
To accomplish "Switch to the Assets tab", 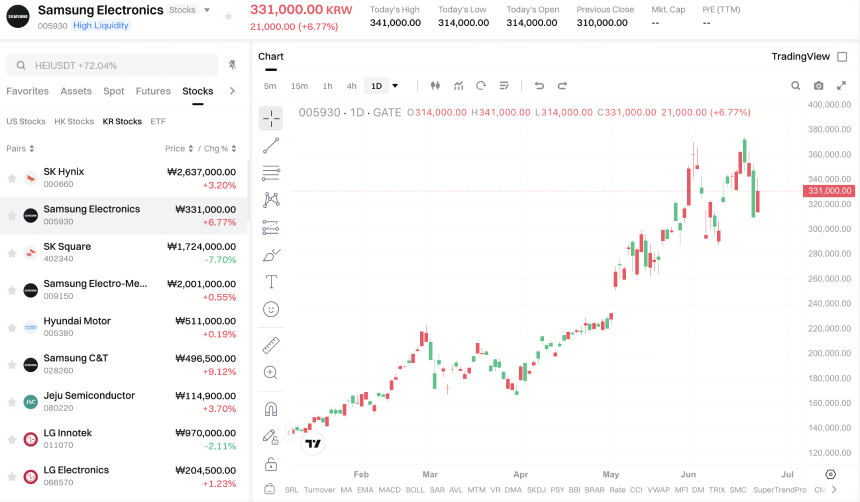I will pyautogui.click(x=76, y=91).
